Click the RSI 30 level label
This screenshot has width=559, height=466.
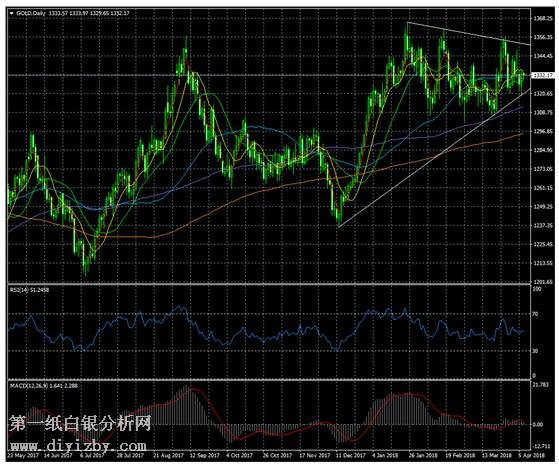coord(535,351)
